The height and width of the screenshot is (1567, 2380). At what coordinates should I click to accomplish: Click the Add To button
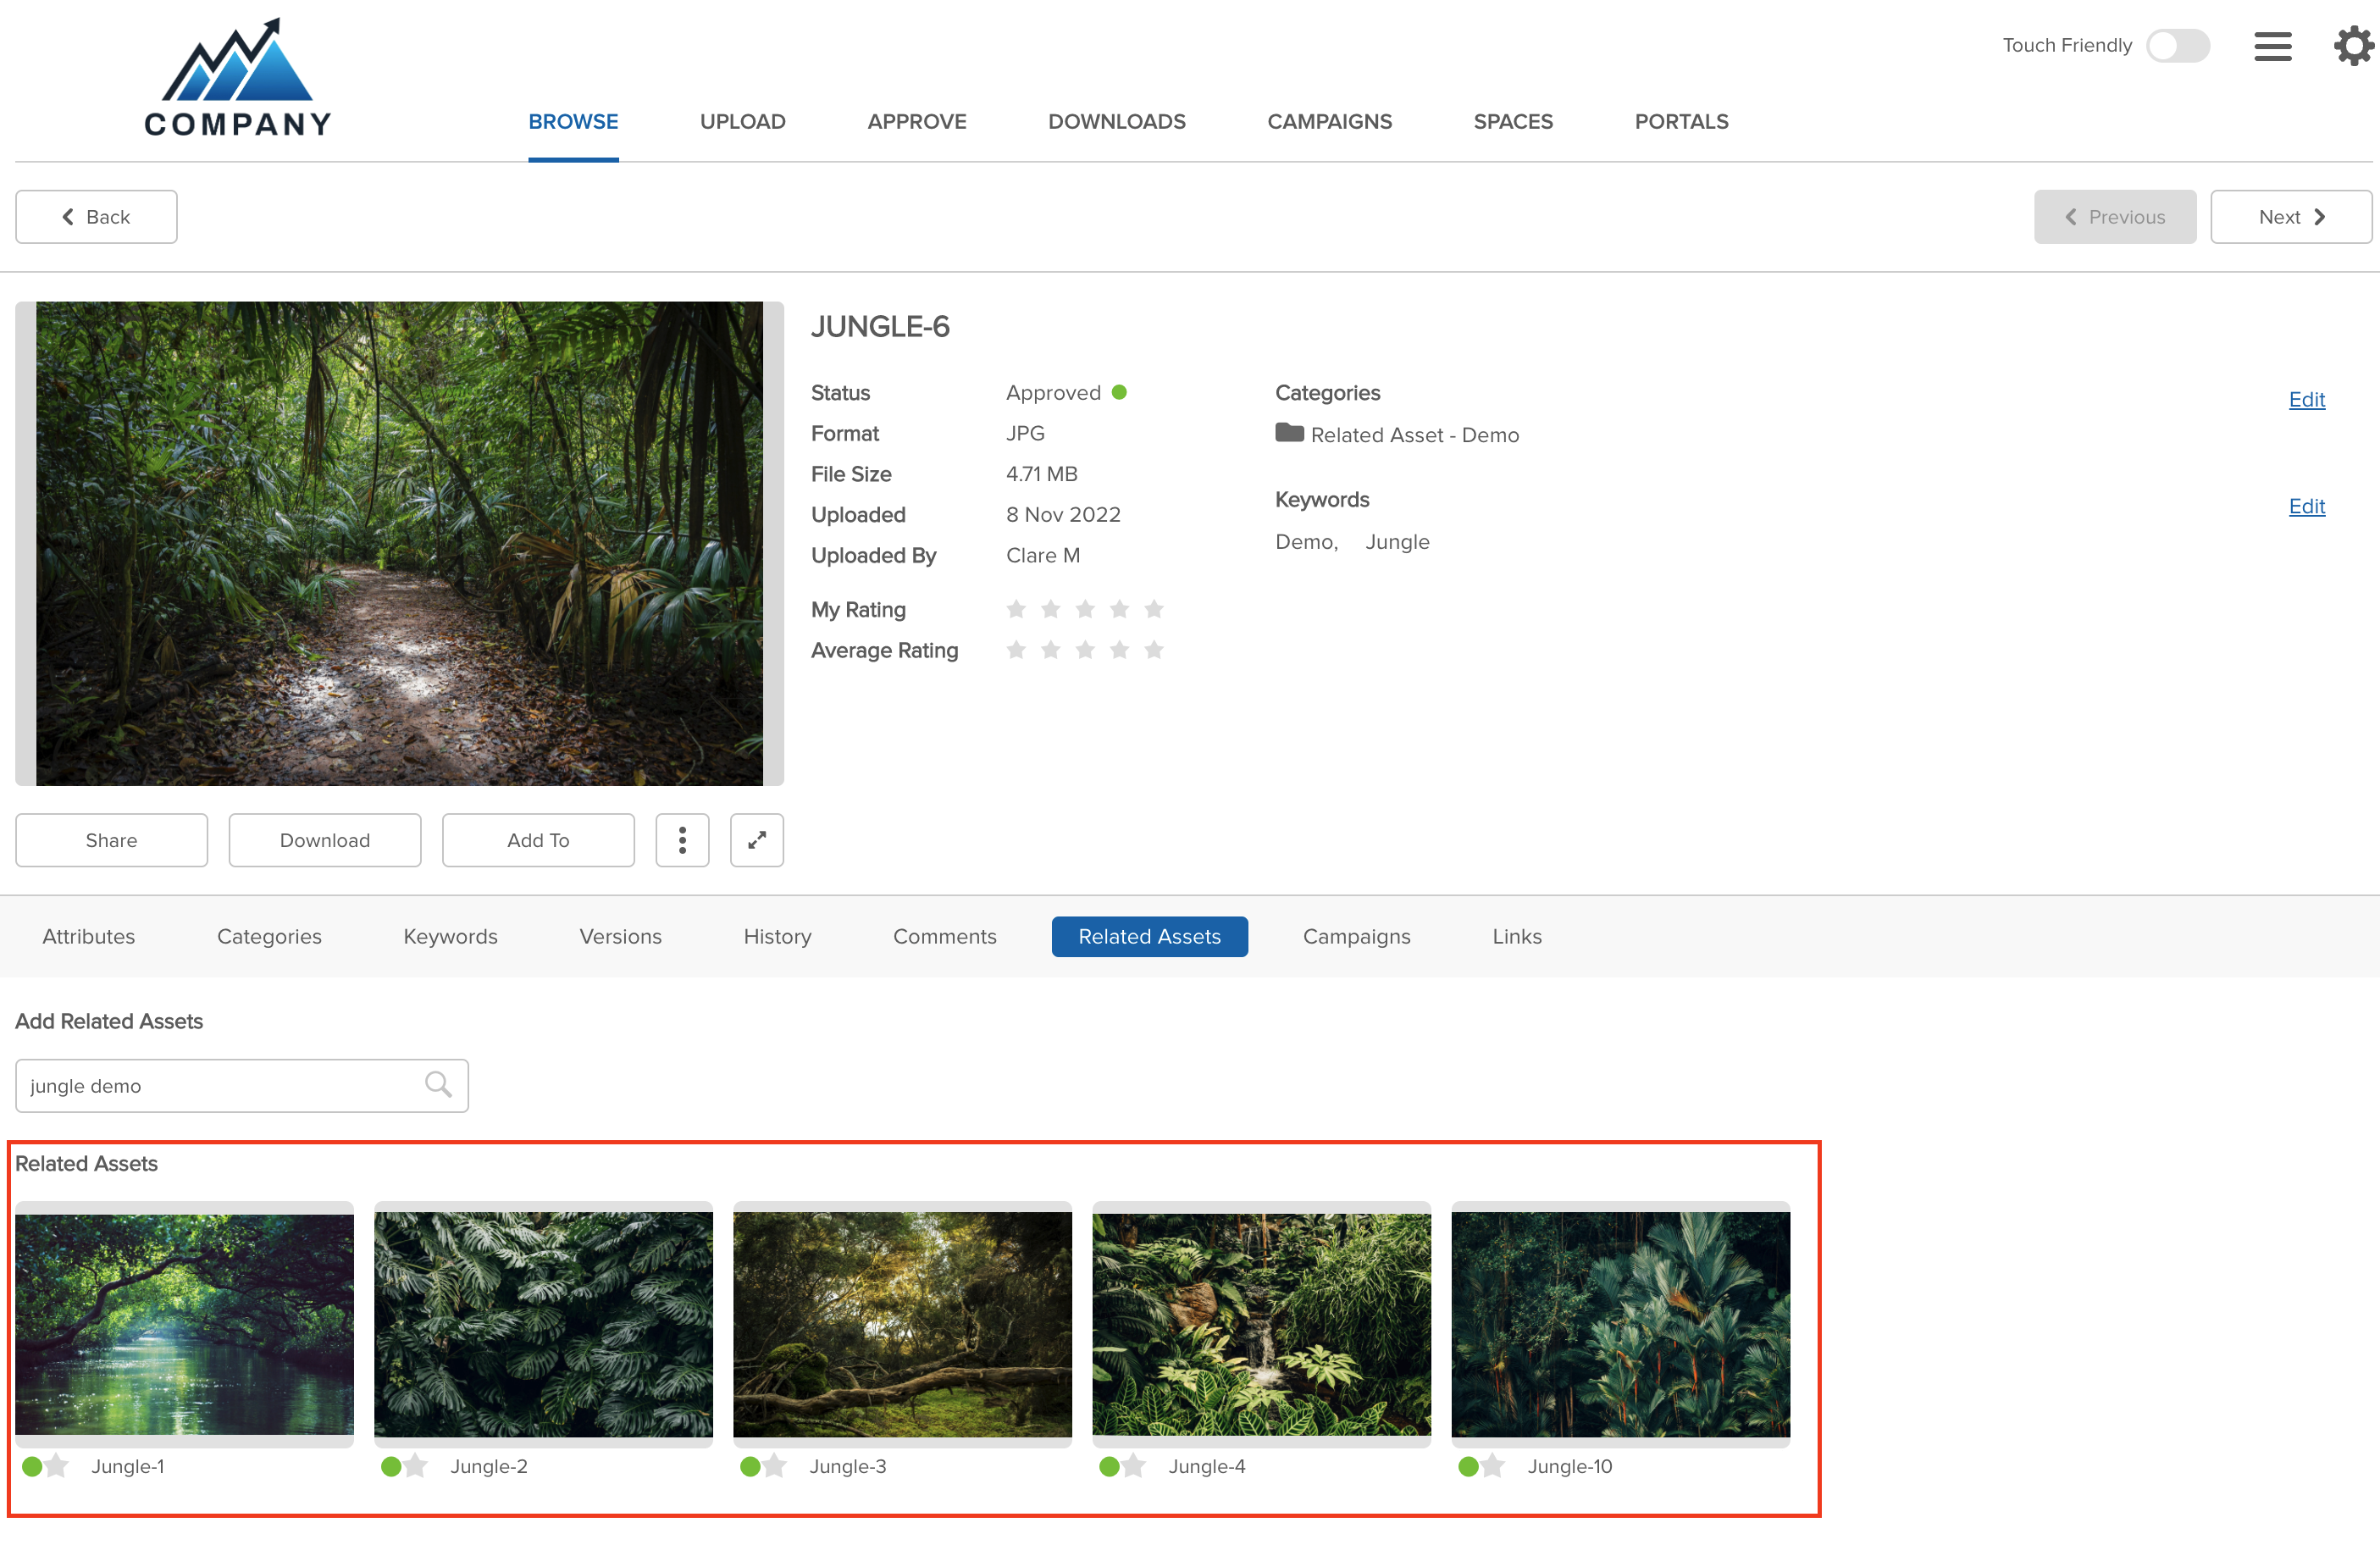538,840
